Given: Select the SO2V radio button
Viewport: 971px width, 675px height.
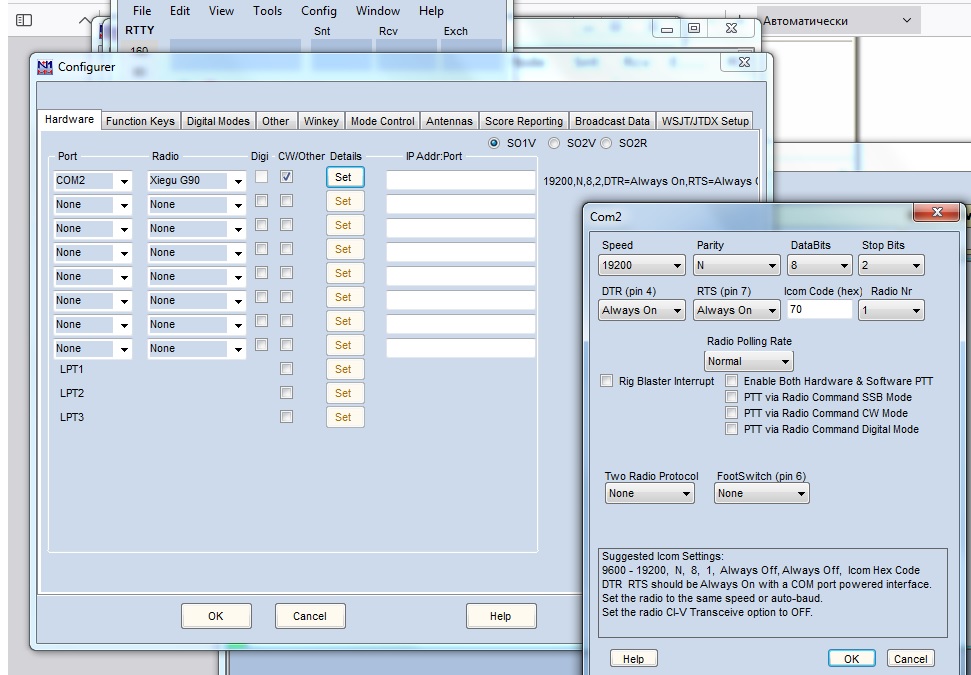Looking at the screenshot, I should click(x=554, y=143).
